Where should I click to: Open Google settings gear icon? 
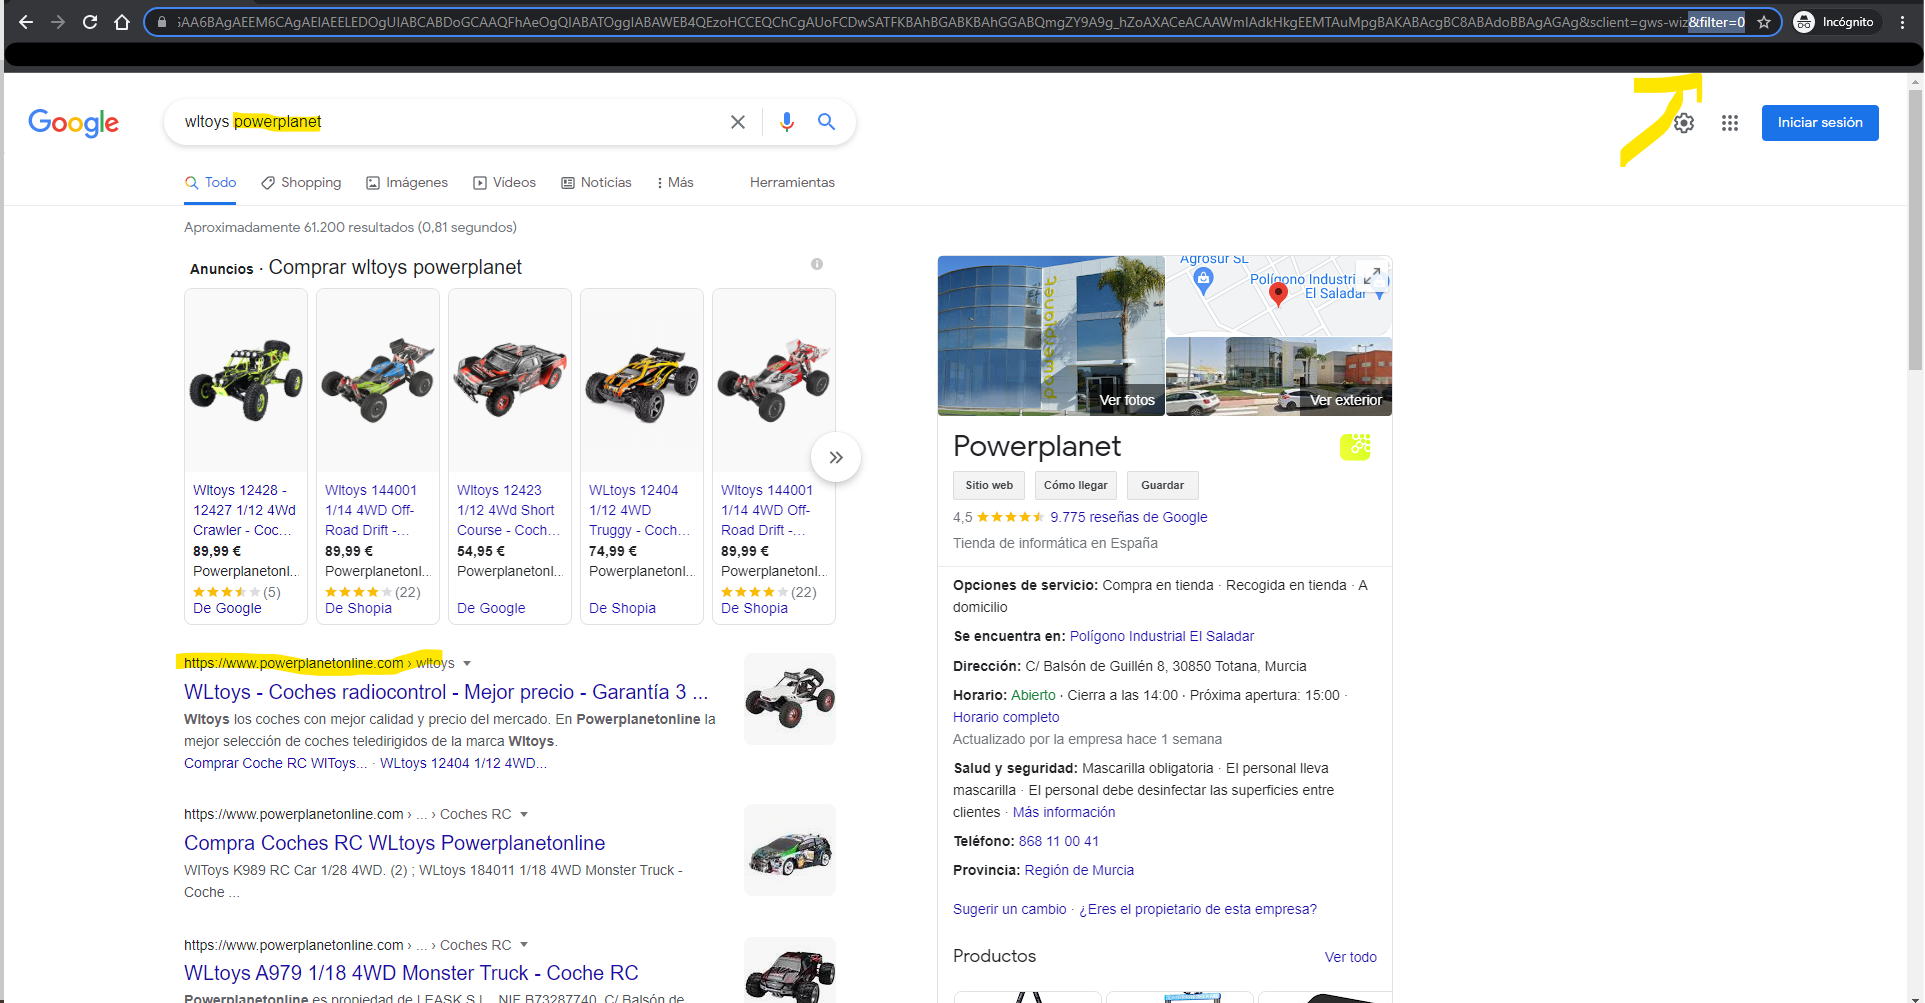[x=1684, y=123]
